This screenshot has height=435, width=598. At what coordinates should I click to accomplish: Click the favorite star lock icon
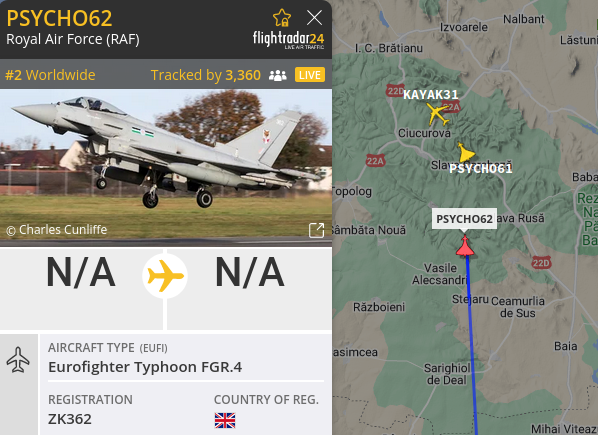282,18
